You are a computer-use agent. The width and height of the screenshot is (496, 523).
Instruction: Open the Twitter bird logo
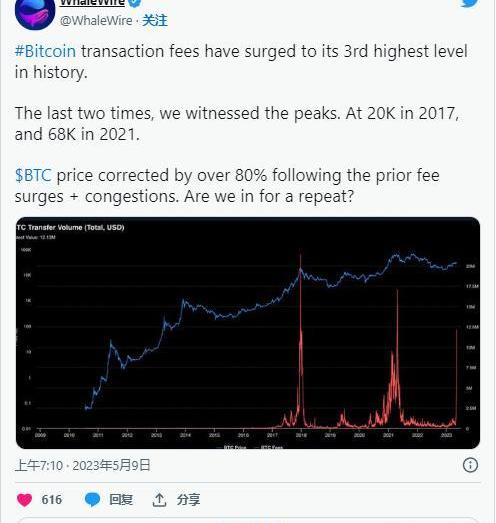click(x=470, y=3)
